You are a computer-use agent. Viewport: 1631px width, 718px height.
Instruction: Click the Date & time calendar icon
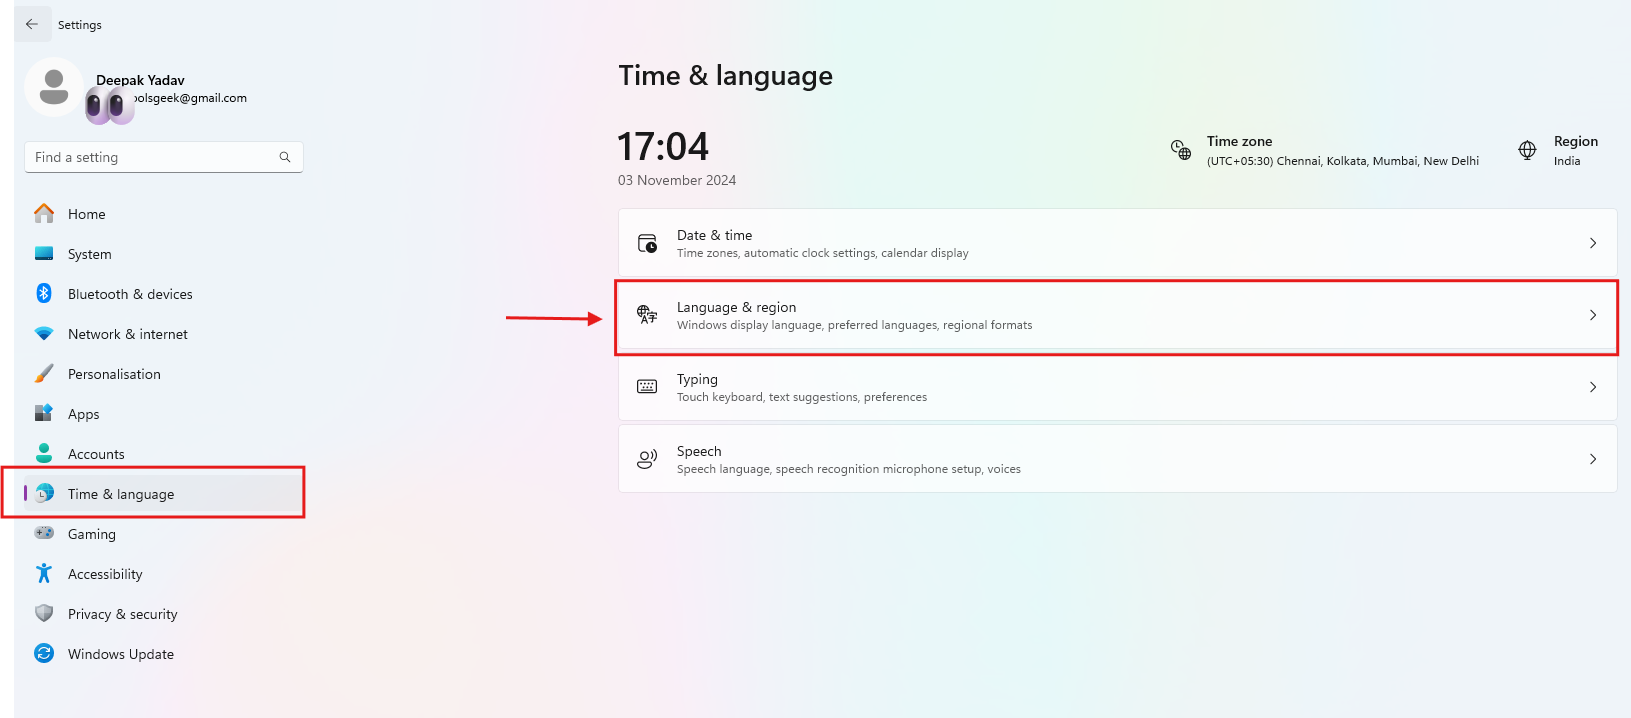pyautogui.click(x=647, y=243)
